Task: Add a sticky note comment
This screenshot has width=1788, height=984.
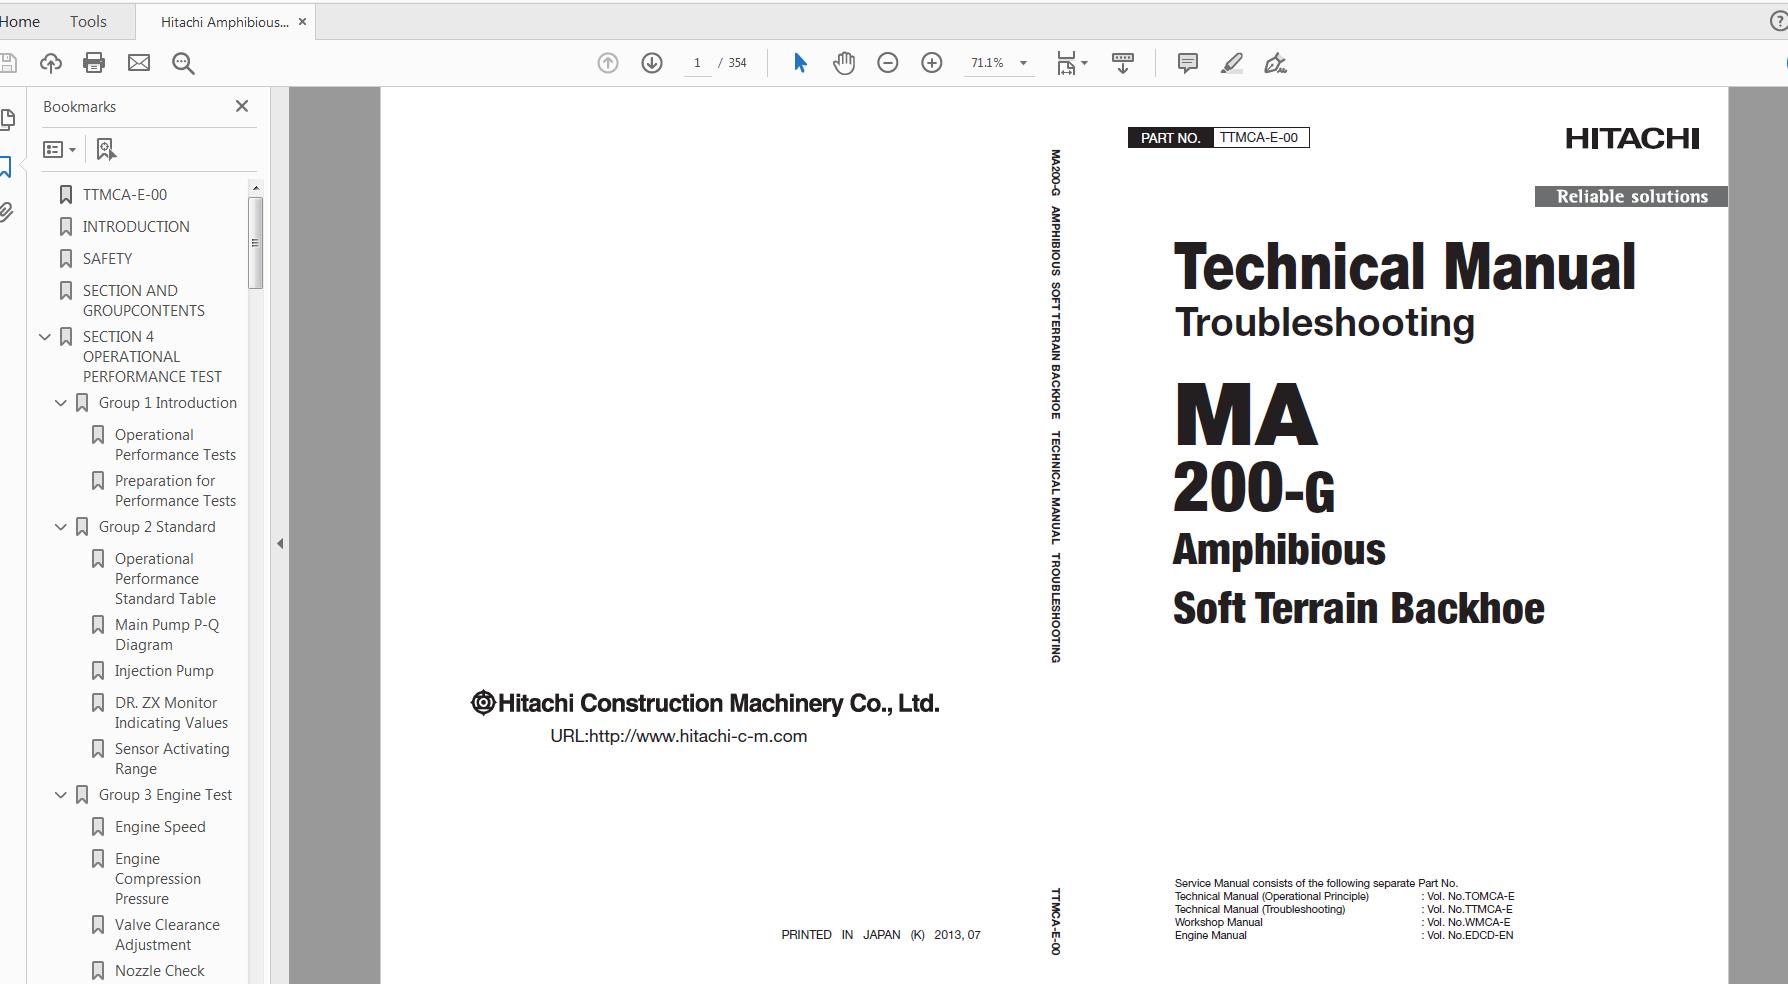Action: tap(1188, 63)
